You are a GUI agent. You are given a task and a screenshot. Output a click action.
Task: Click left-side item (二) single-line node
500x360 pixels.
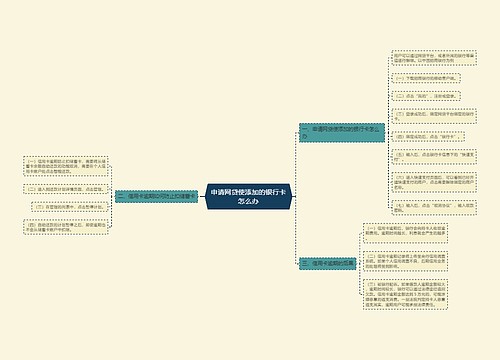(x=66, y=189)
